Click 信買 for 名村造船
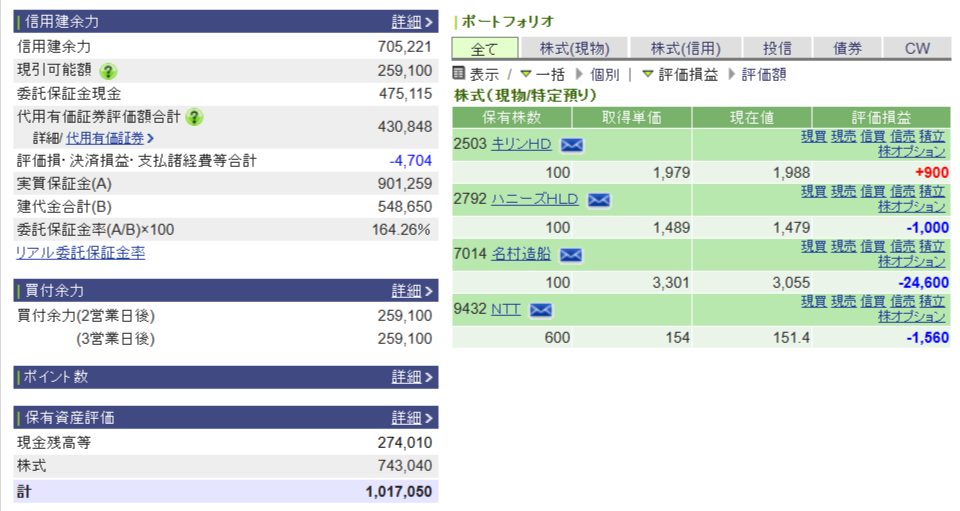The height and width of the screenshot is (511, 960). click(x=872, y=247)
